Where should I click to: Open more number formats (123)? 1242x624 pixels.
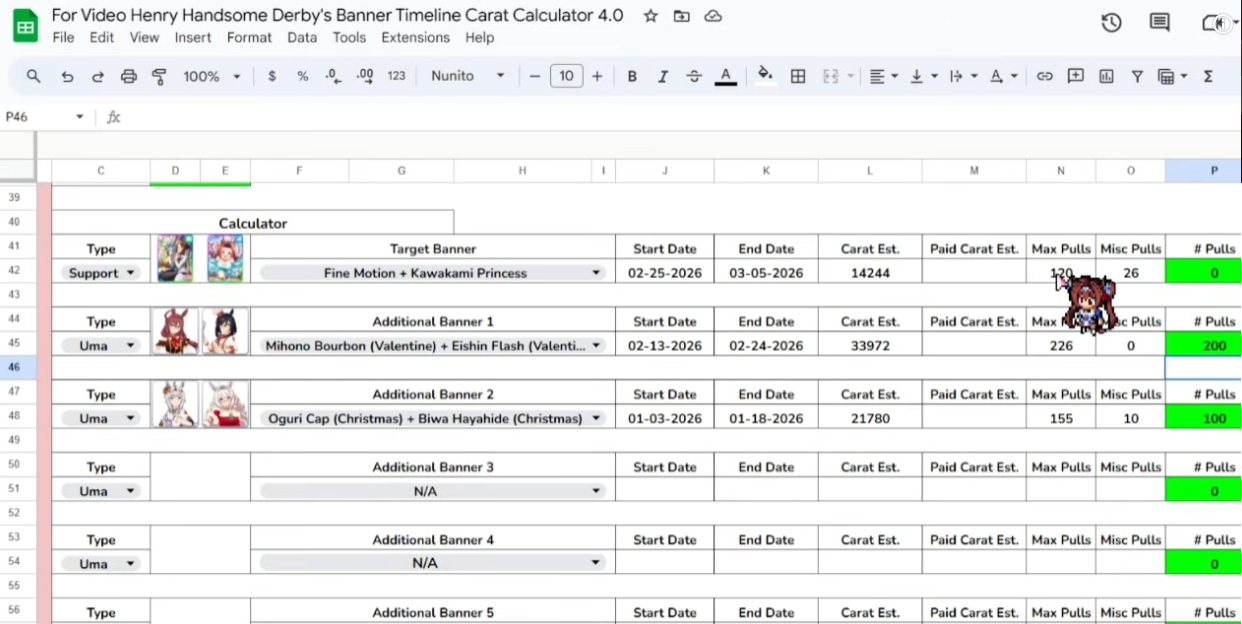click(397, 76)
